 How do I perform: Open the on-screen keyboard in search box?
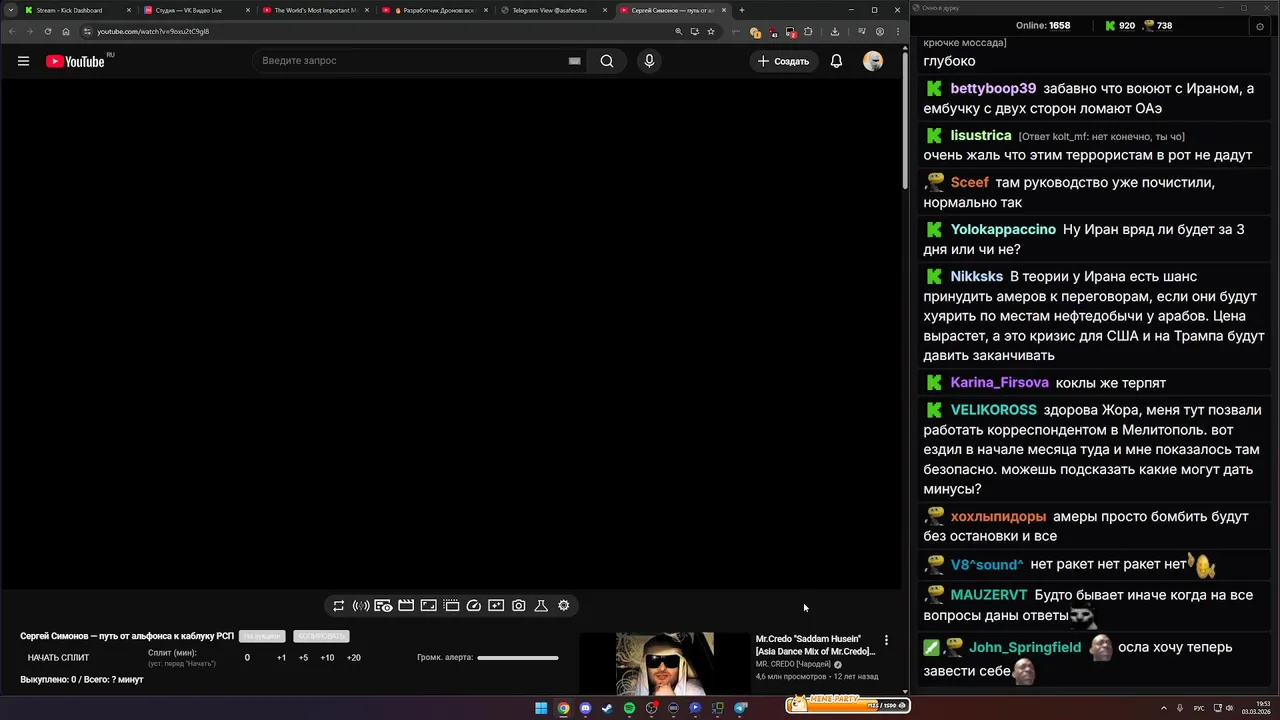click(574, 61)
